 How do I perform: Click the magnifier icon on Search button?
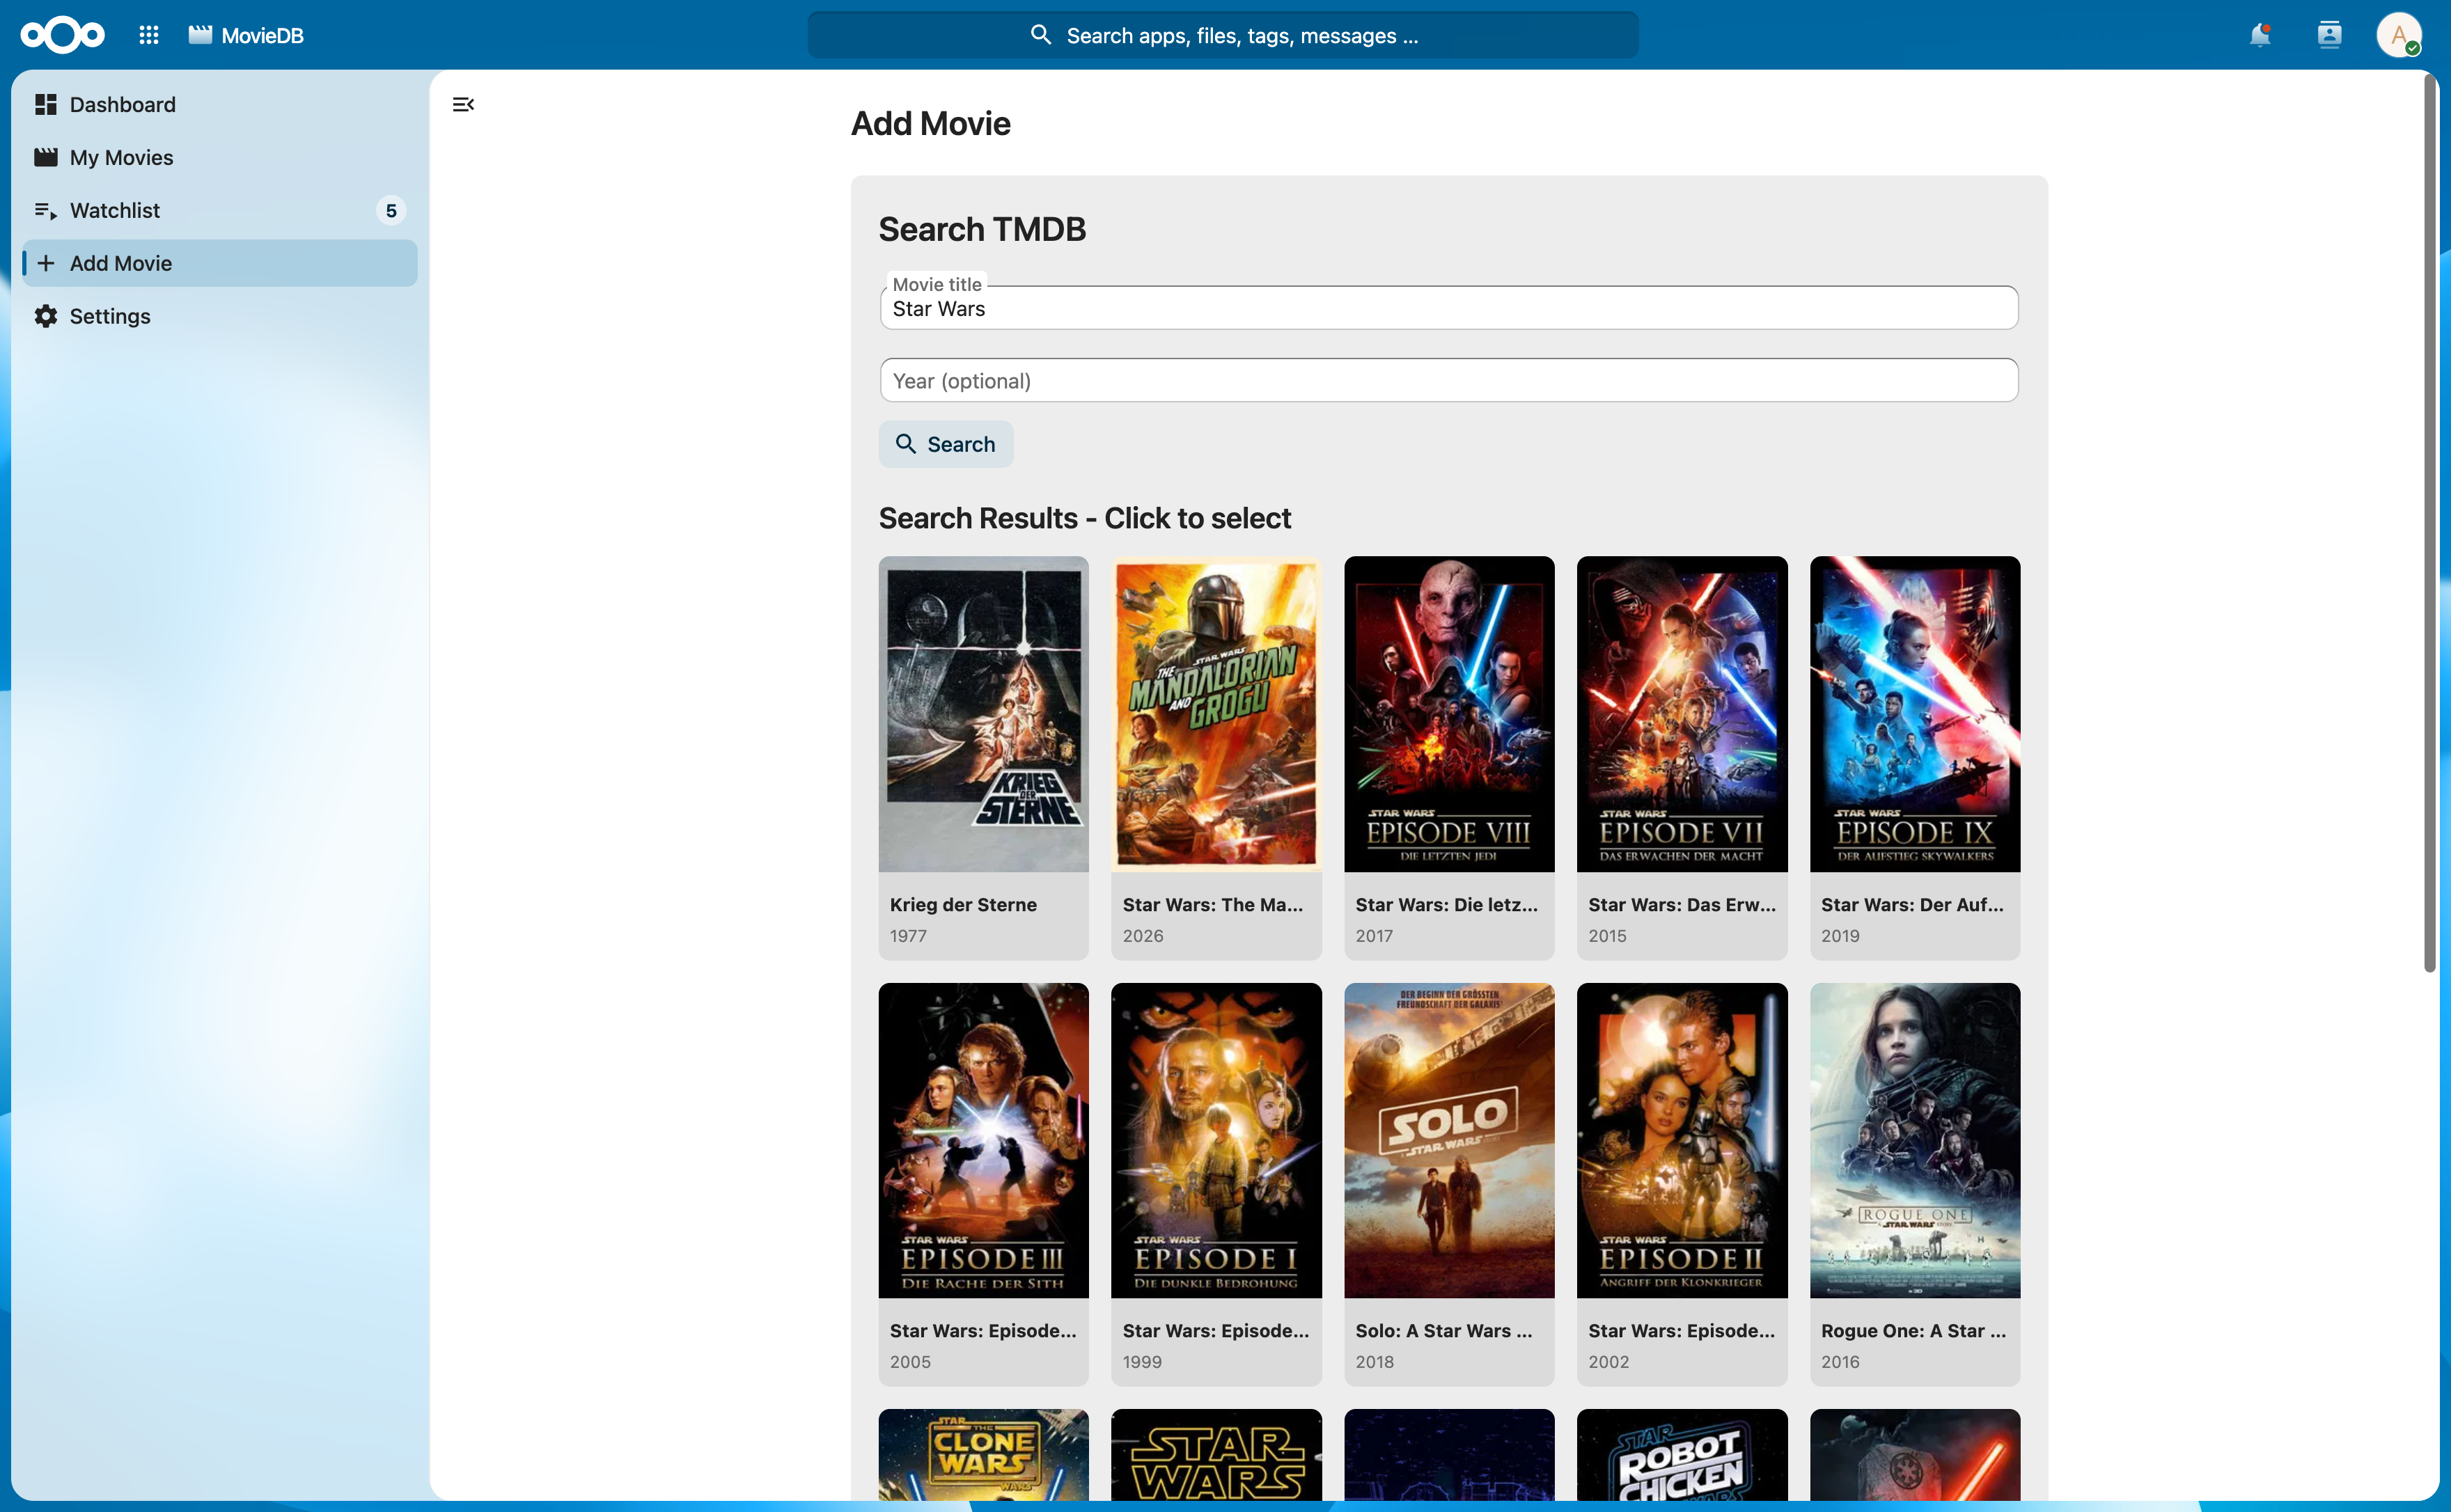(x=905, y=444)
